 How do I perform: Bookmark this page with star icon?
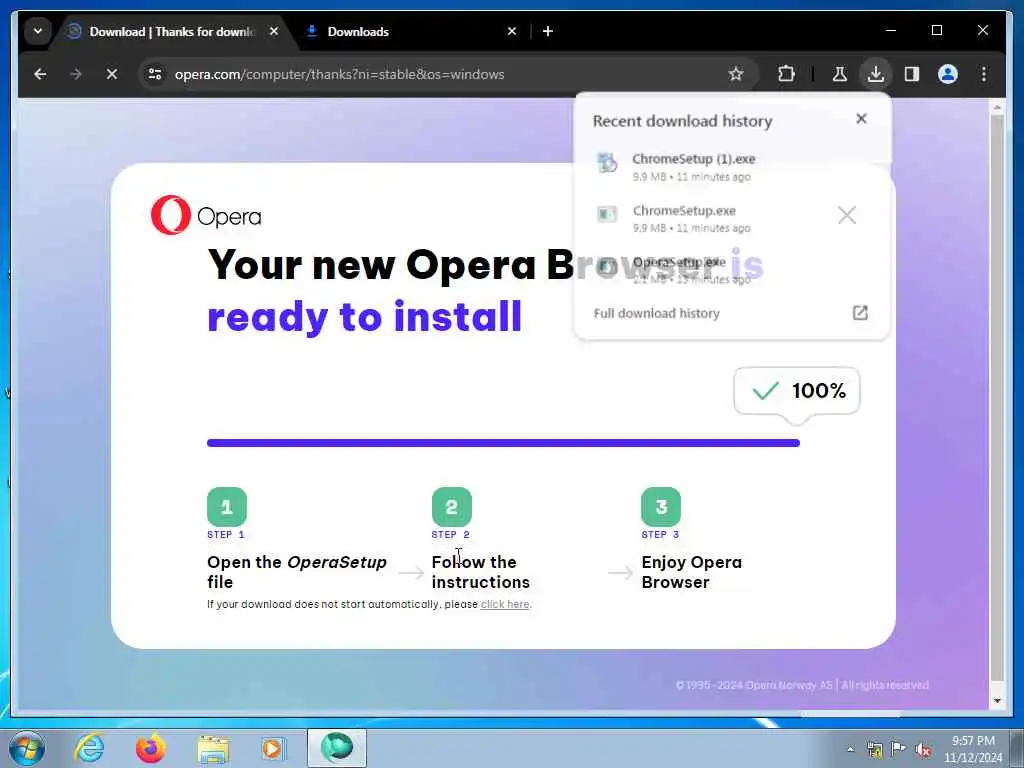tap(736, 74)
